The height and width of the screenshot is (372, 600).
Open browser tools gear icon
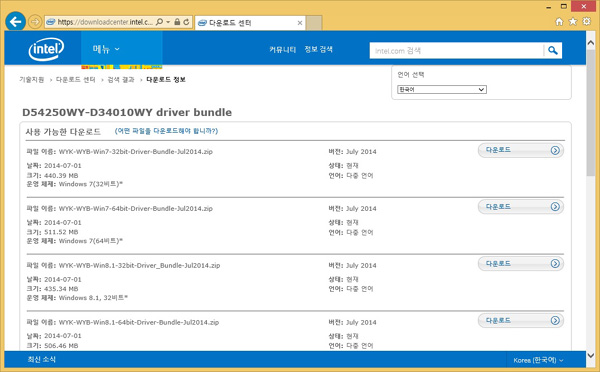(586, 21)
